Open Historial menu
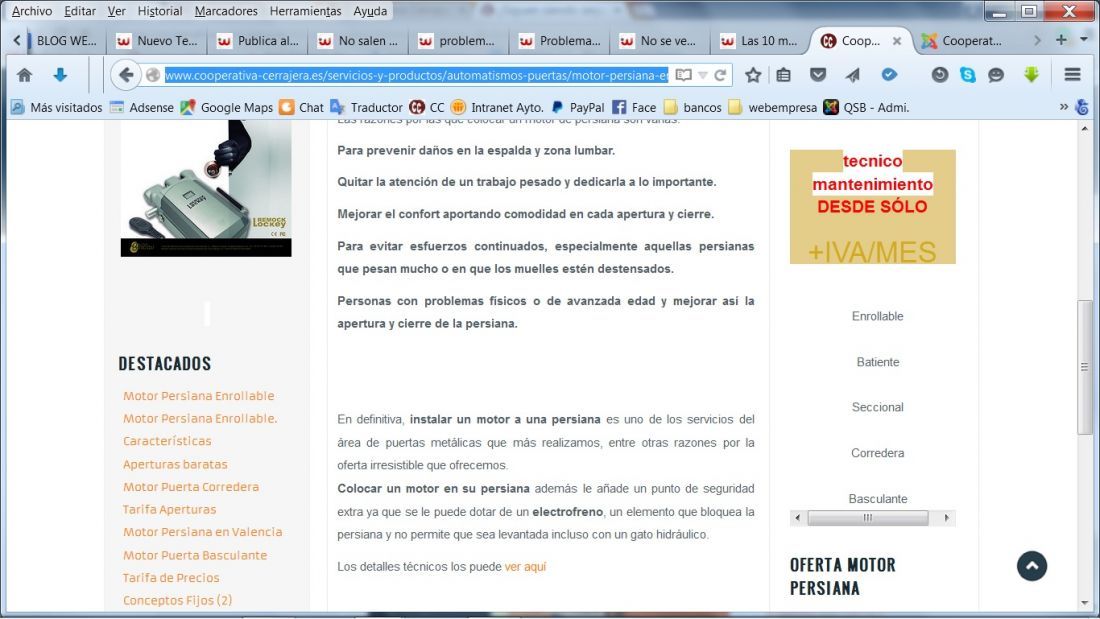The image size is (1100, 619). coord(160,11)
